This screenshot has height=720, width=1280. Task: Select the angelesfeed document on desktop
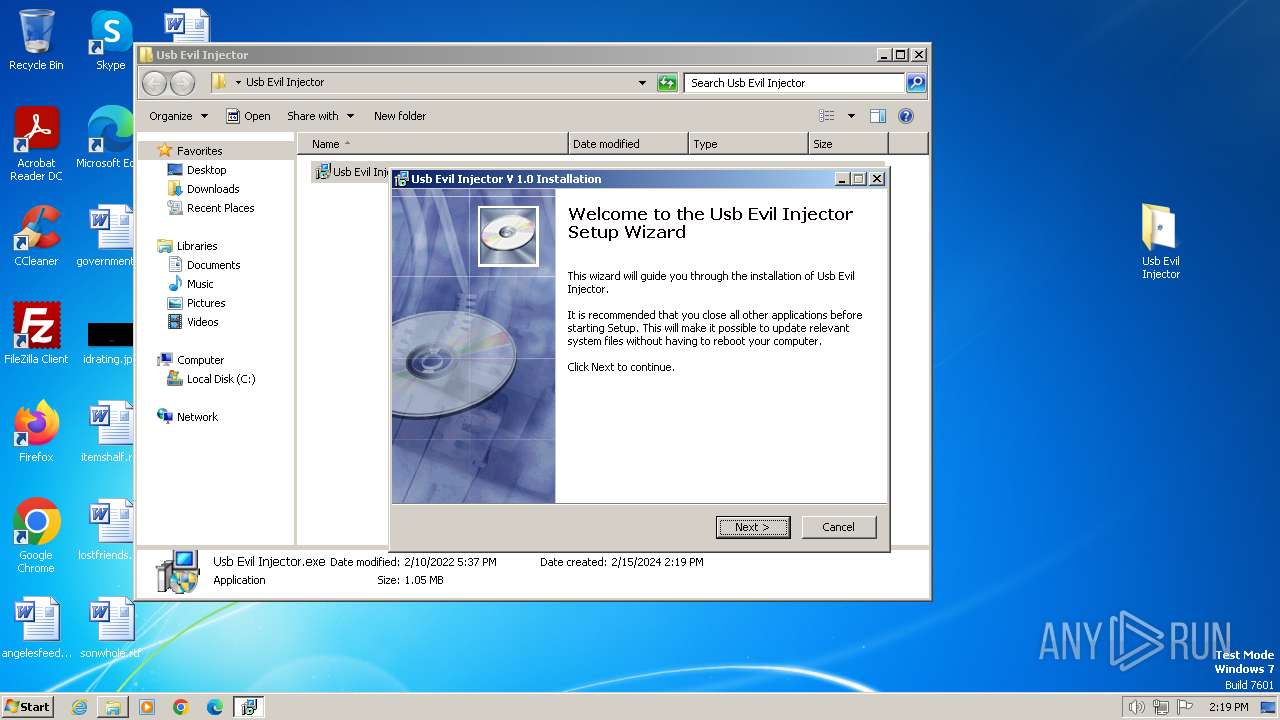click(36, 627)
